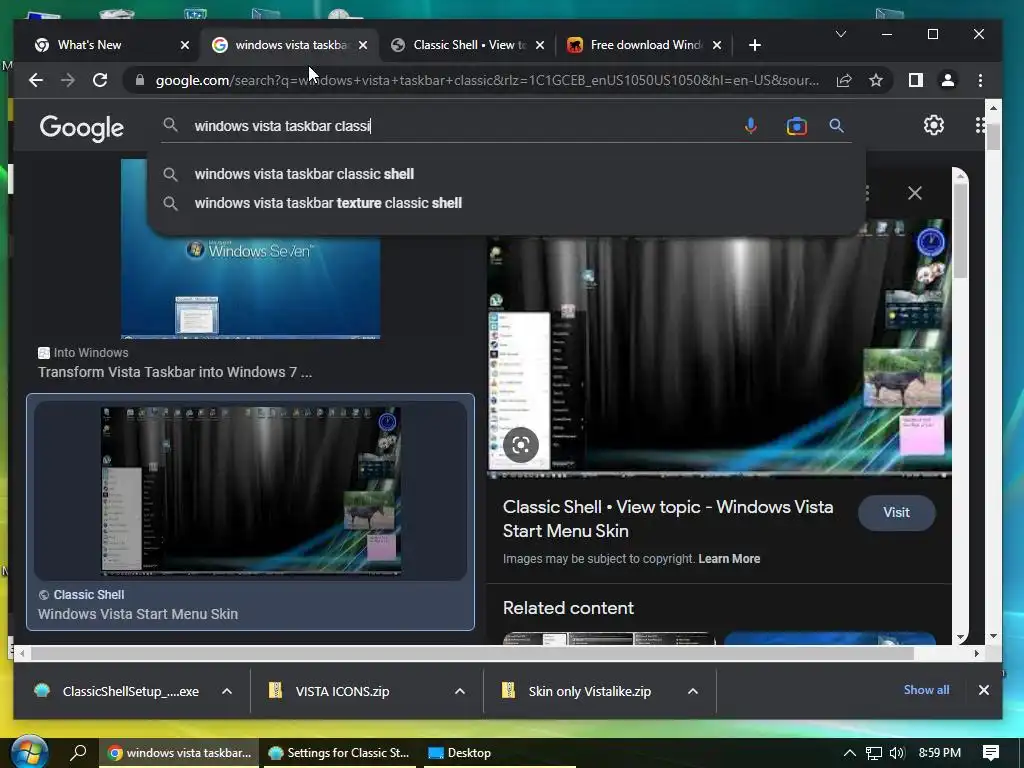Click page scrollbar down arrow

point(993,636)
